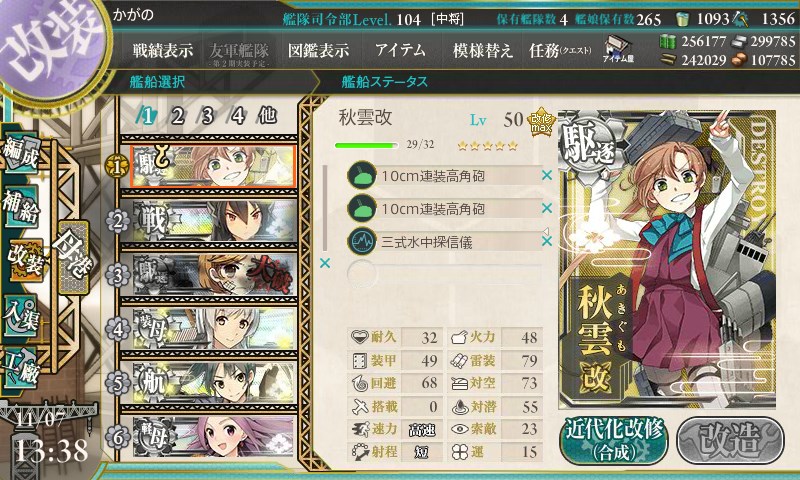Switch to fleet 2 tab

click(177, 116)
